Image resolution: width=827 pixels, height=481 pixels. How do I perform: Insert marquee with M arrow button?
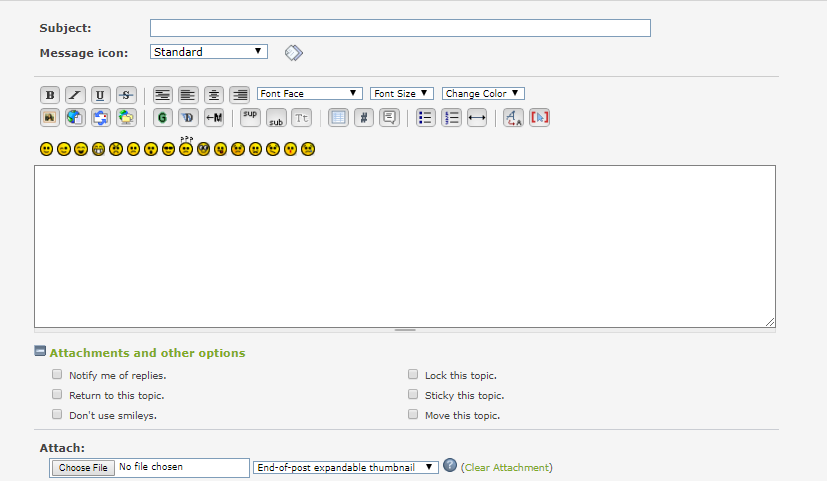pyautogui.click(x=214, y=118)
